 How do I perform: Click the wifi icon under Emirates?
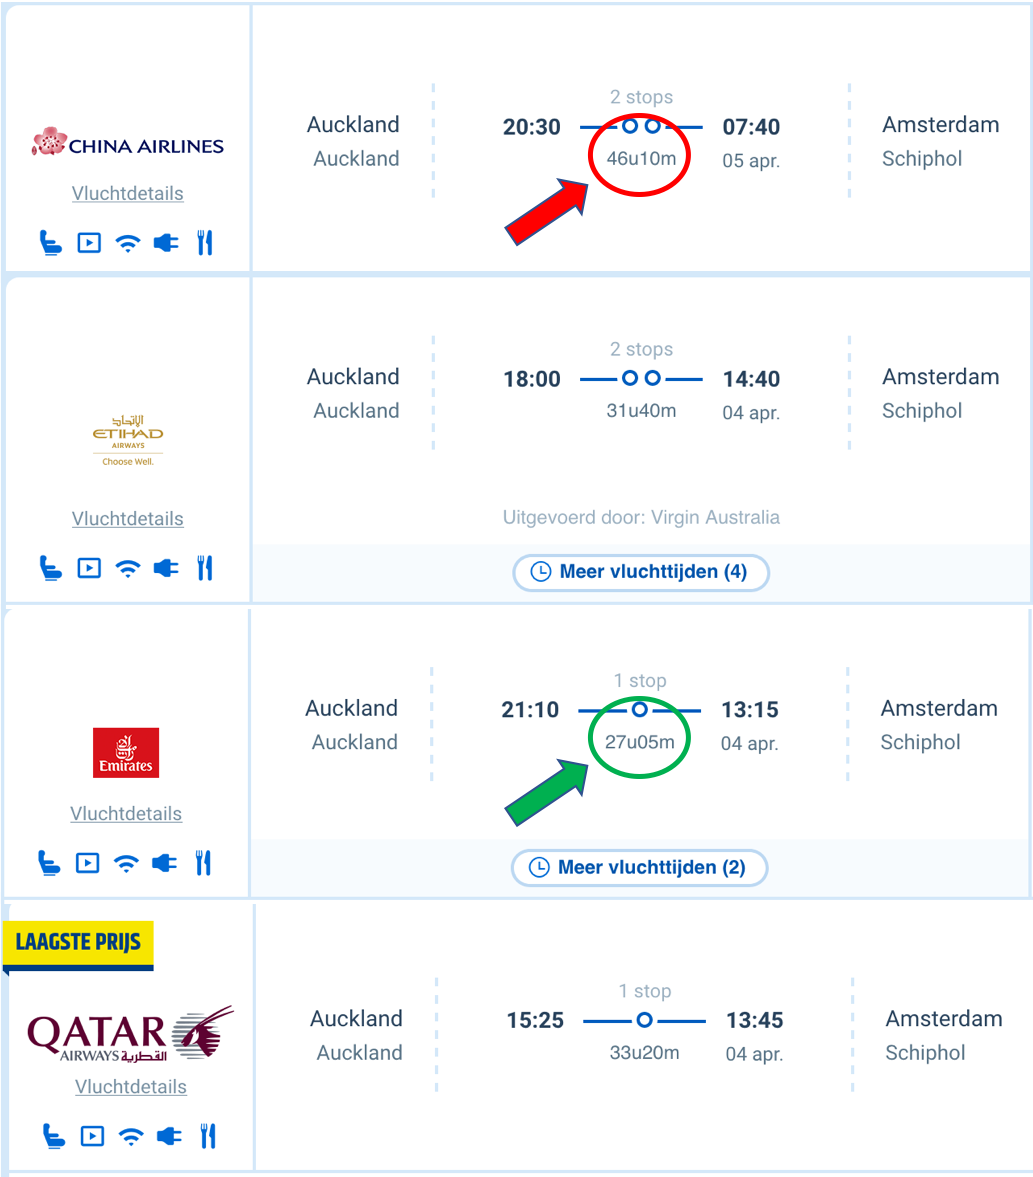[x=126, y=862]
